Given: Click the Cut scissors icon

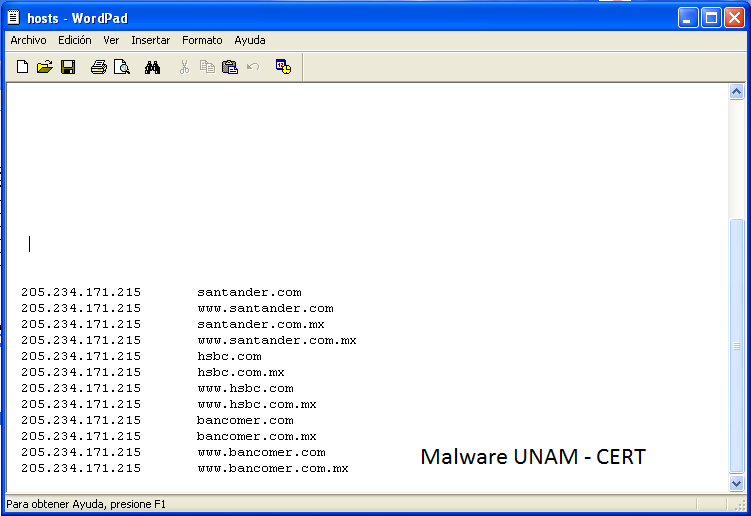Looking at the screenshot, I should click(x=184, y=67).
